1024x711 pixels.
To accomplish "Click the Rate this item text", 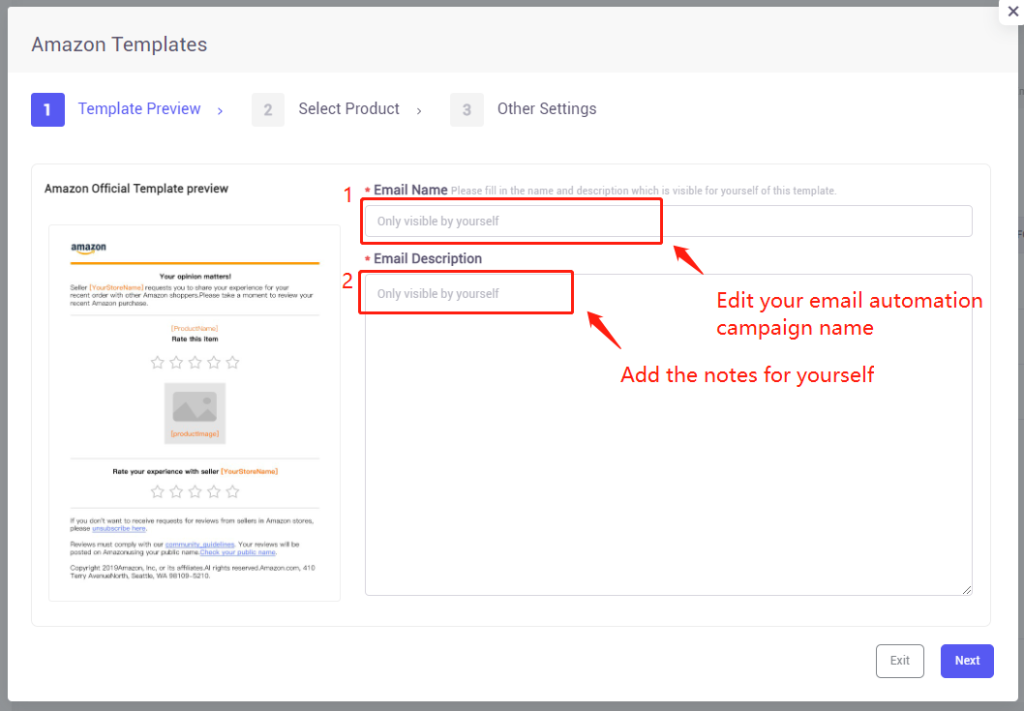I will tap(195, 339).
